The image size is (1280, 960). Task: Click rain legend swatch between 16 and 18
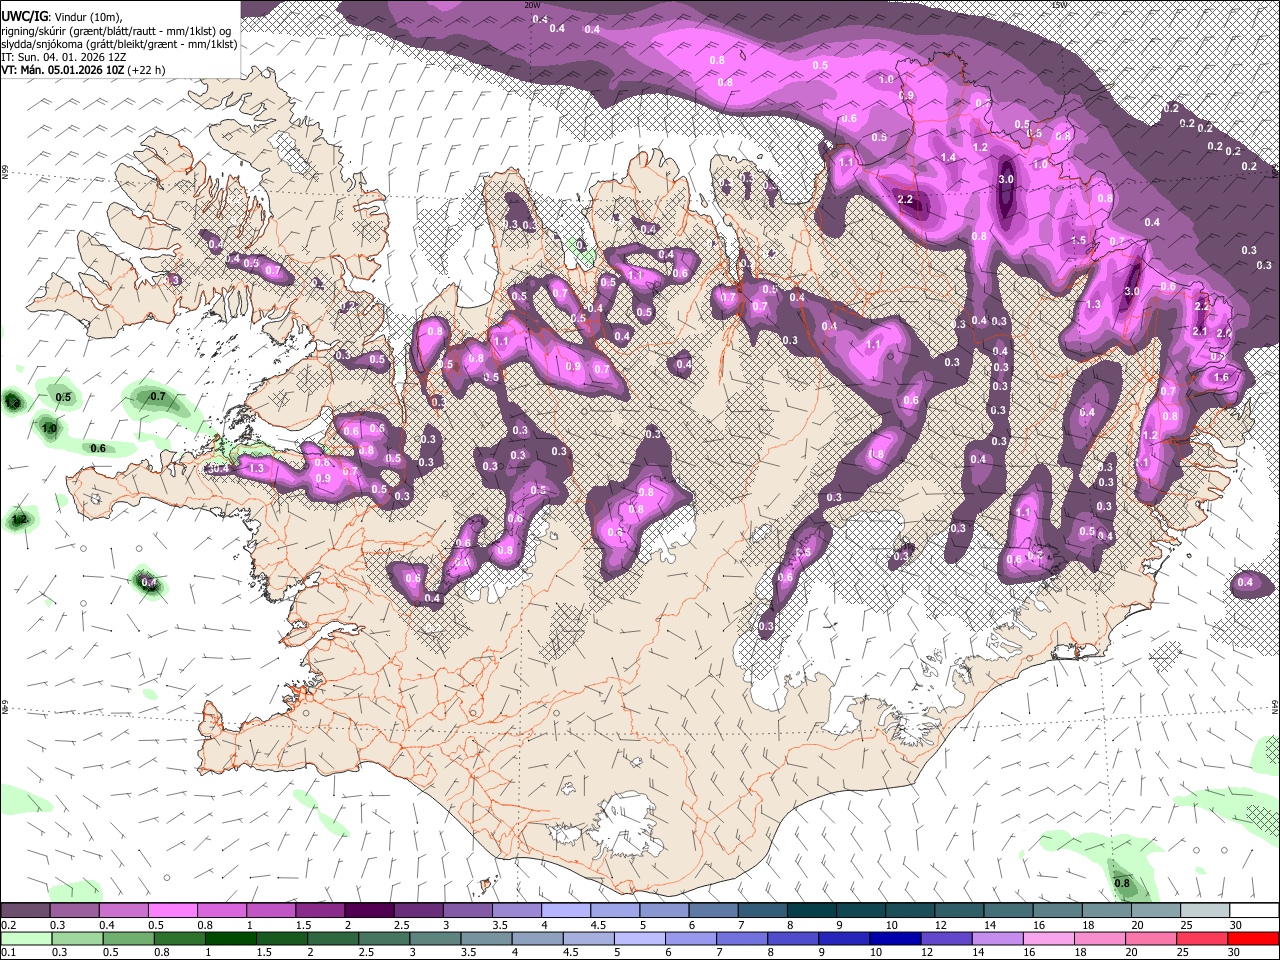point(1048,938)
